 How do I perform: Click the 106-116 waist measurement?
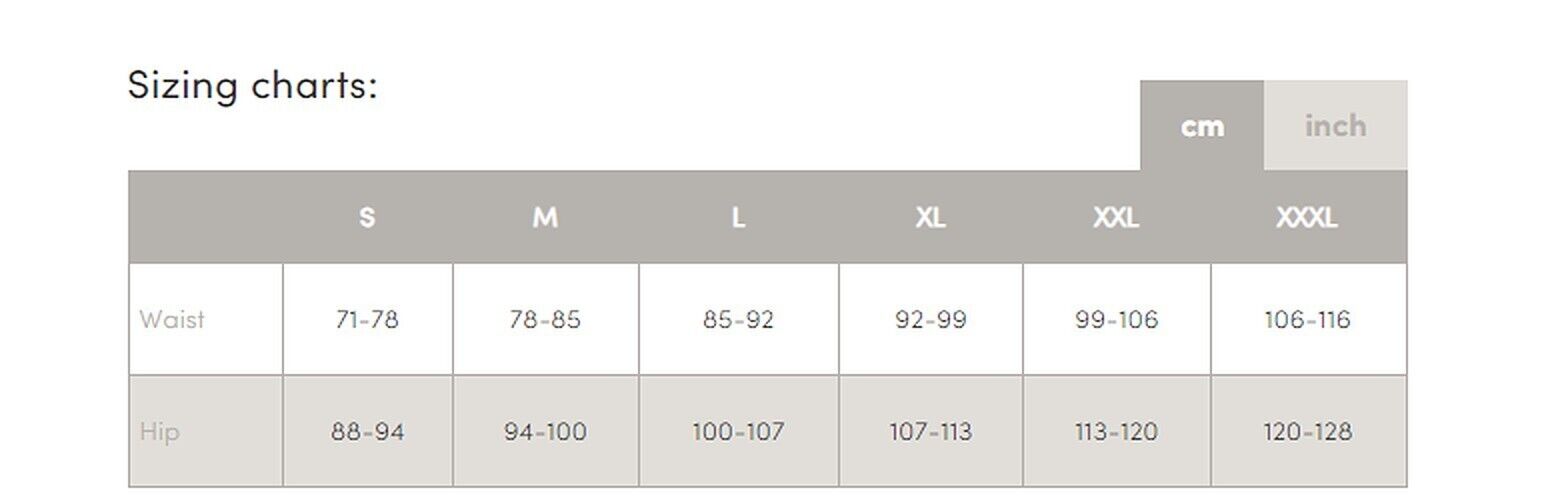coord(1307,320)
